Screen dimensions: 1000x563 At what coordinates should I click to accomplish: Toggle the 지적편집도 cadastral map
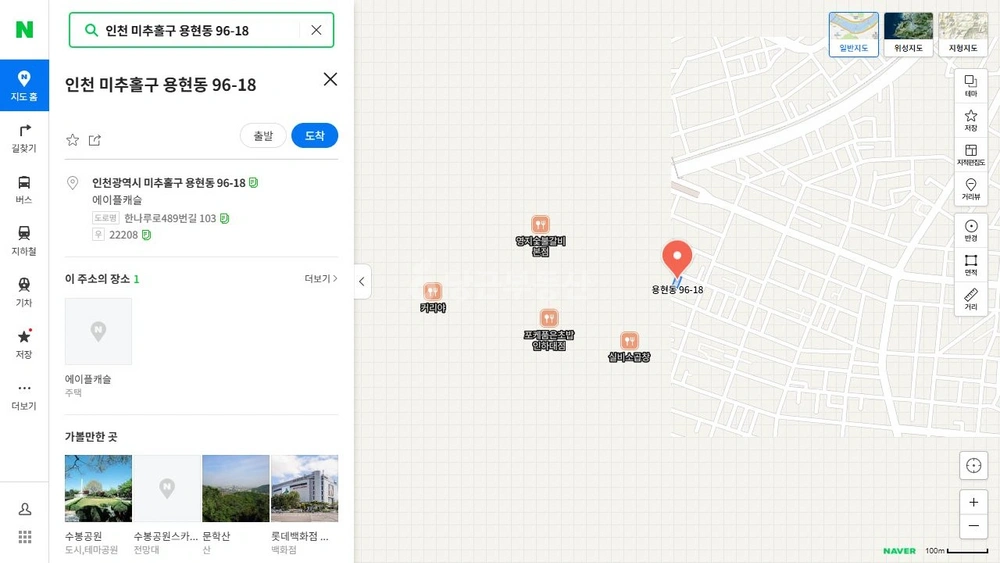[x=971, y=154]
